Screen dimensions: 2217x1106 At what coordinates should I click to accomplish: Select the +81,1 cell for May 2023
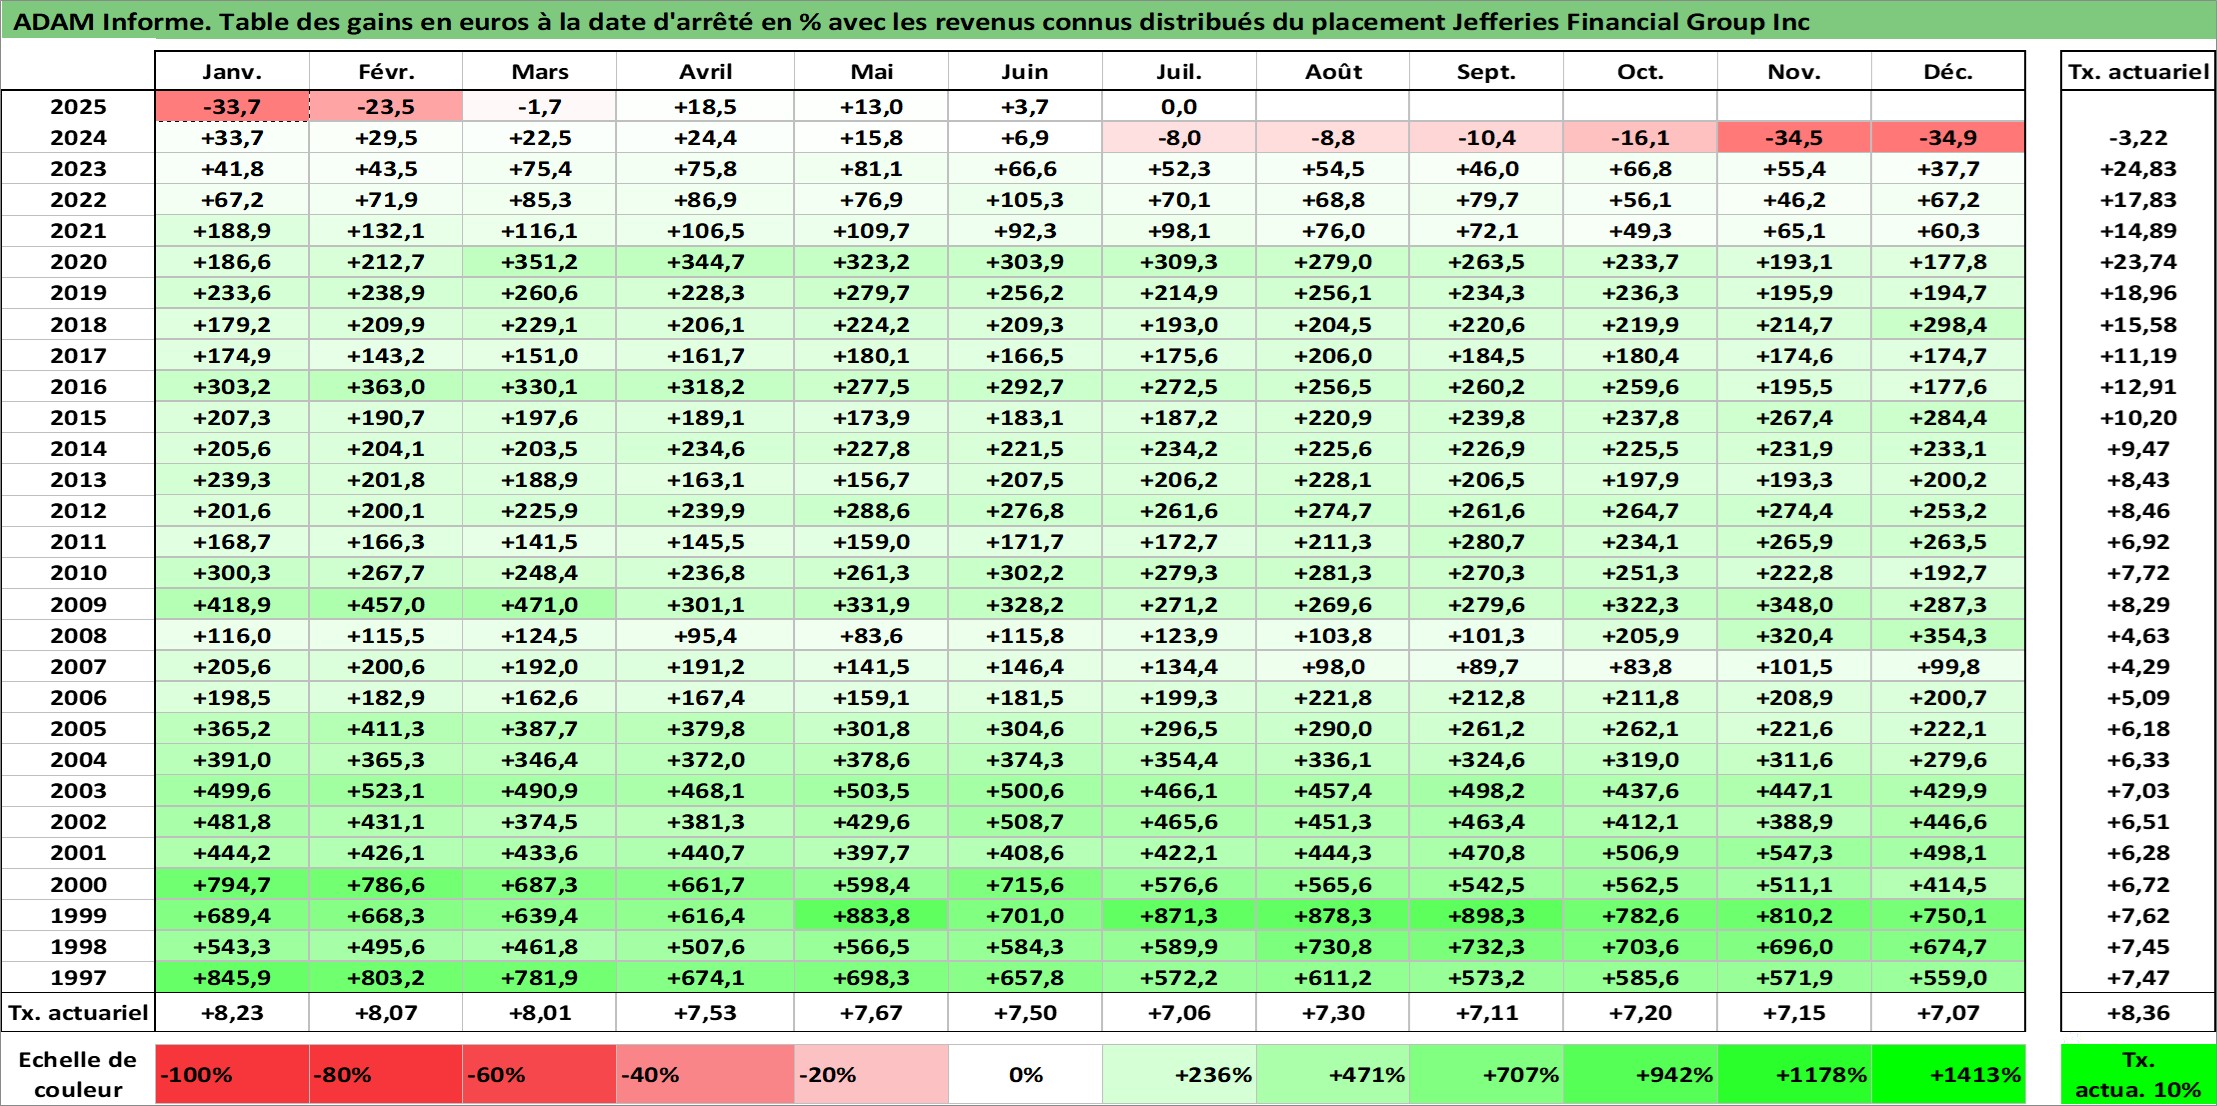[x=871, y=169]
